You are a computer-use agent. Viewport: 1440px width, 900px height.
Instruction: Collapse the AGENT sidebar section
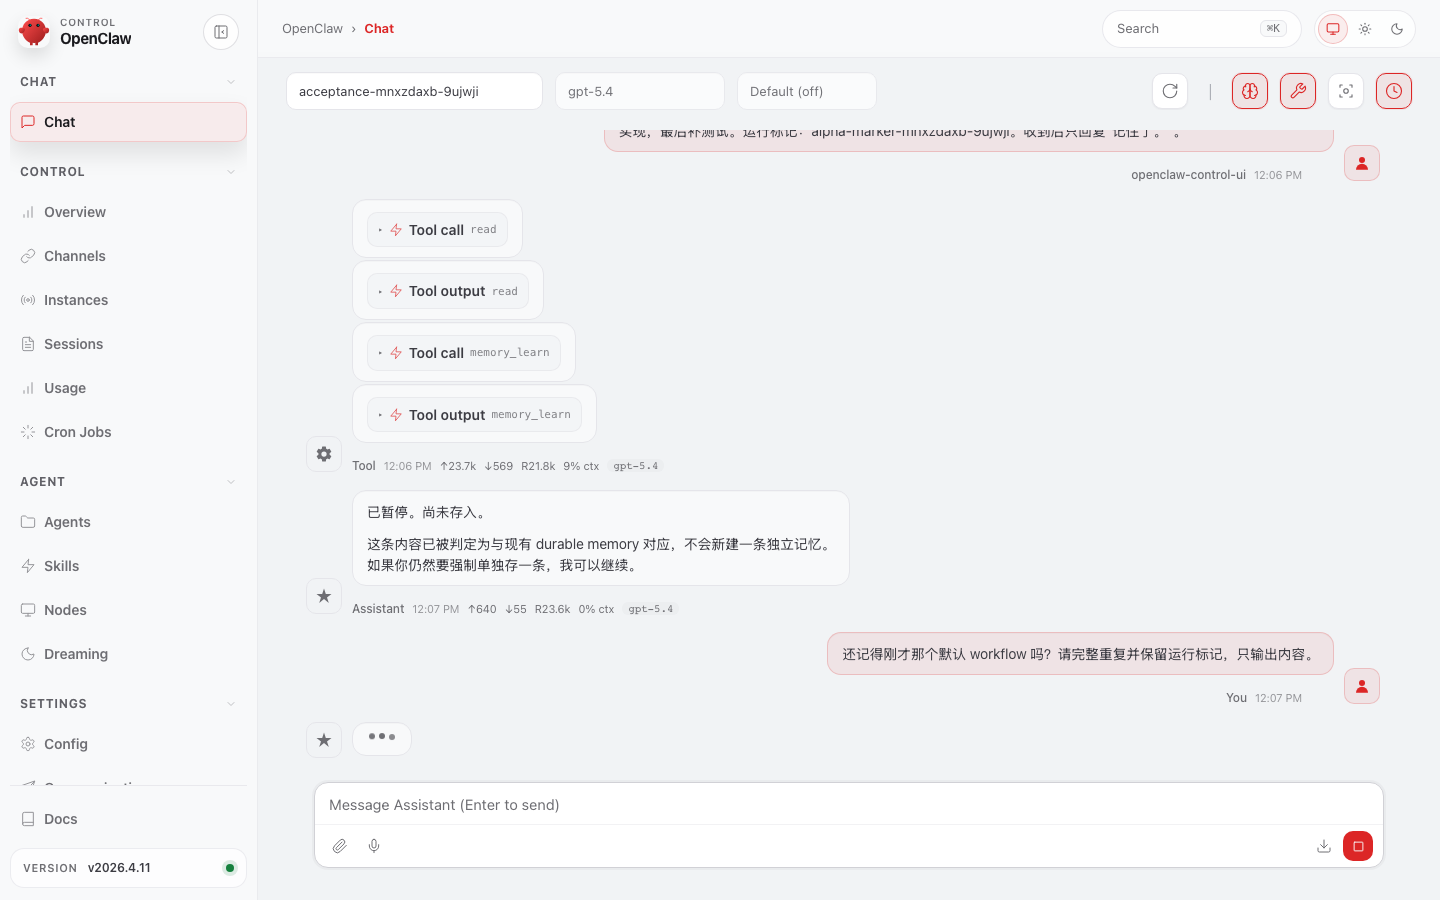[128, 482]
